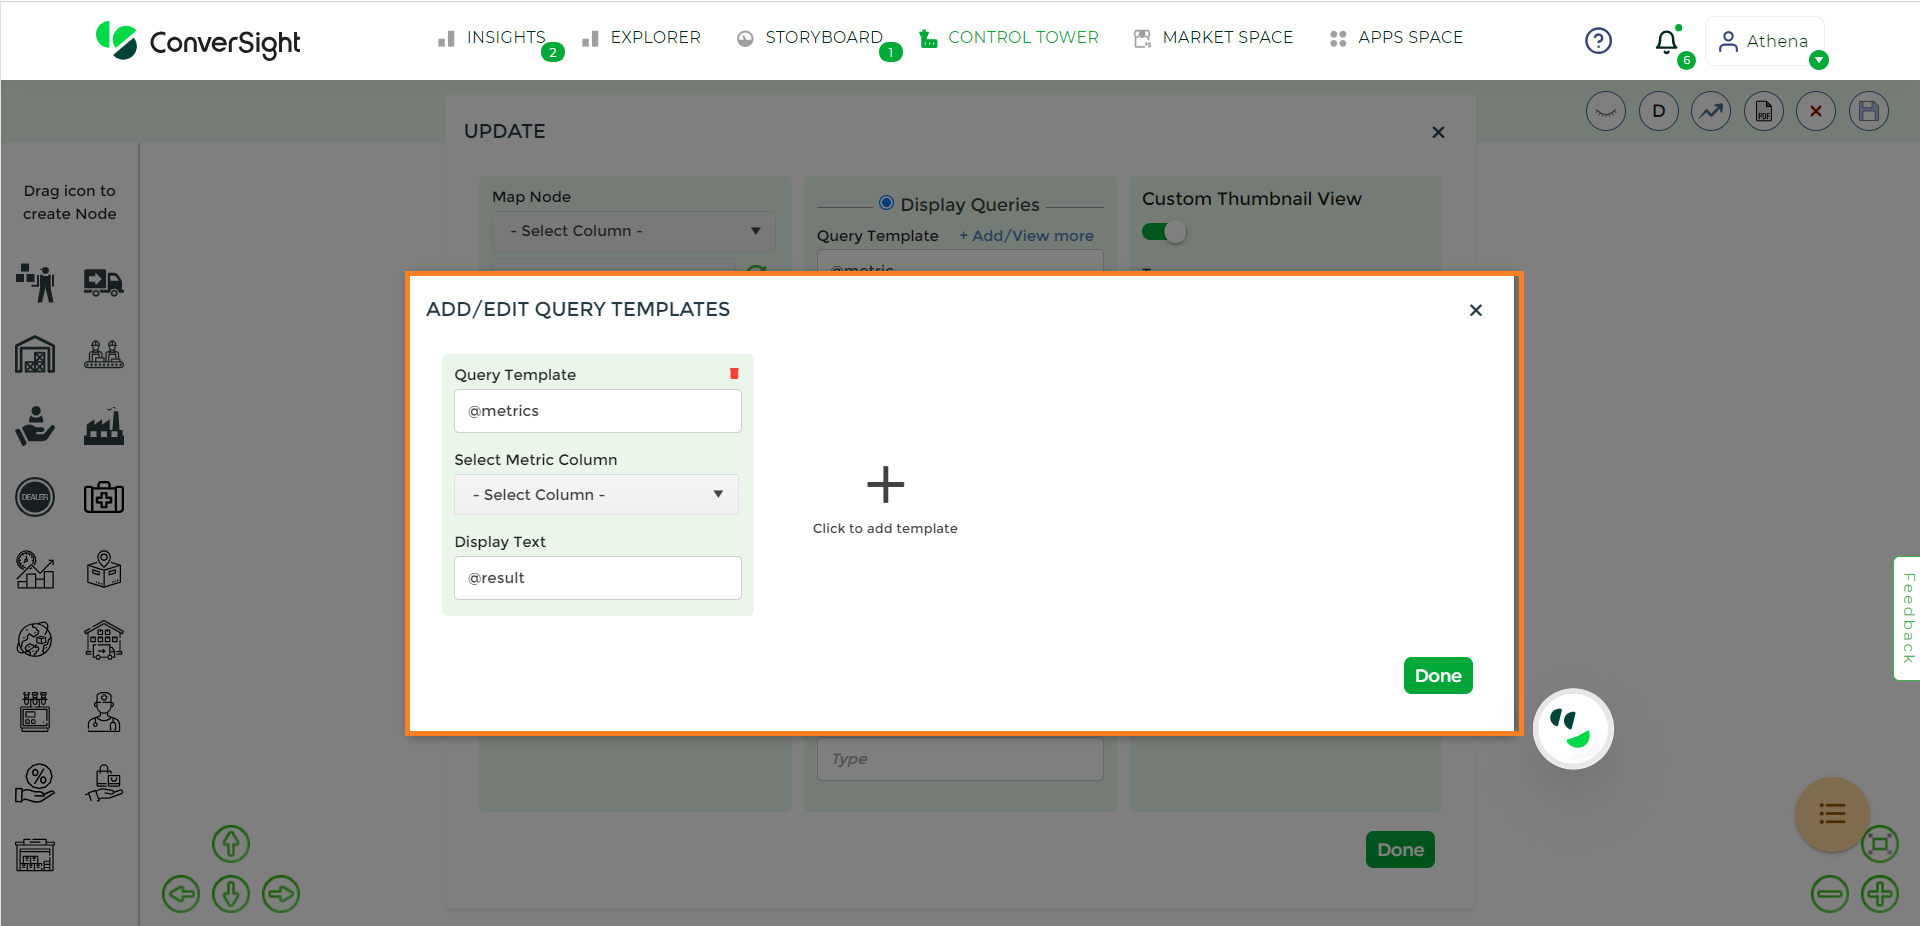Viewport: 1920px width, 926px height.
Task: Click the fit-to-screen icon
Action: (x=1880, y=844)
